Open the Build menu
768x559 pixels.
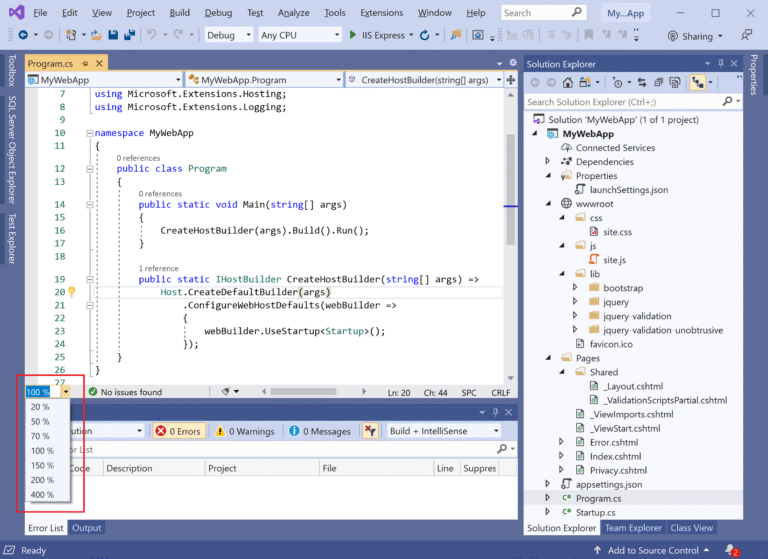[179, 13]
